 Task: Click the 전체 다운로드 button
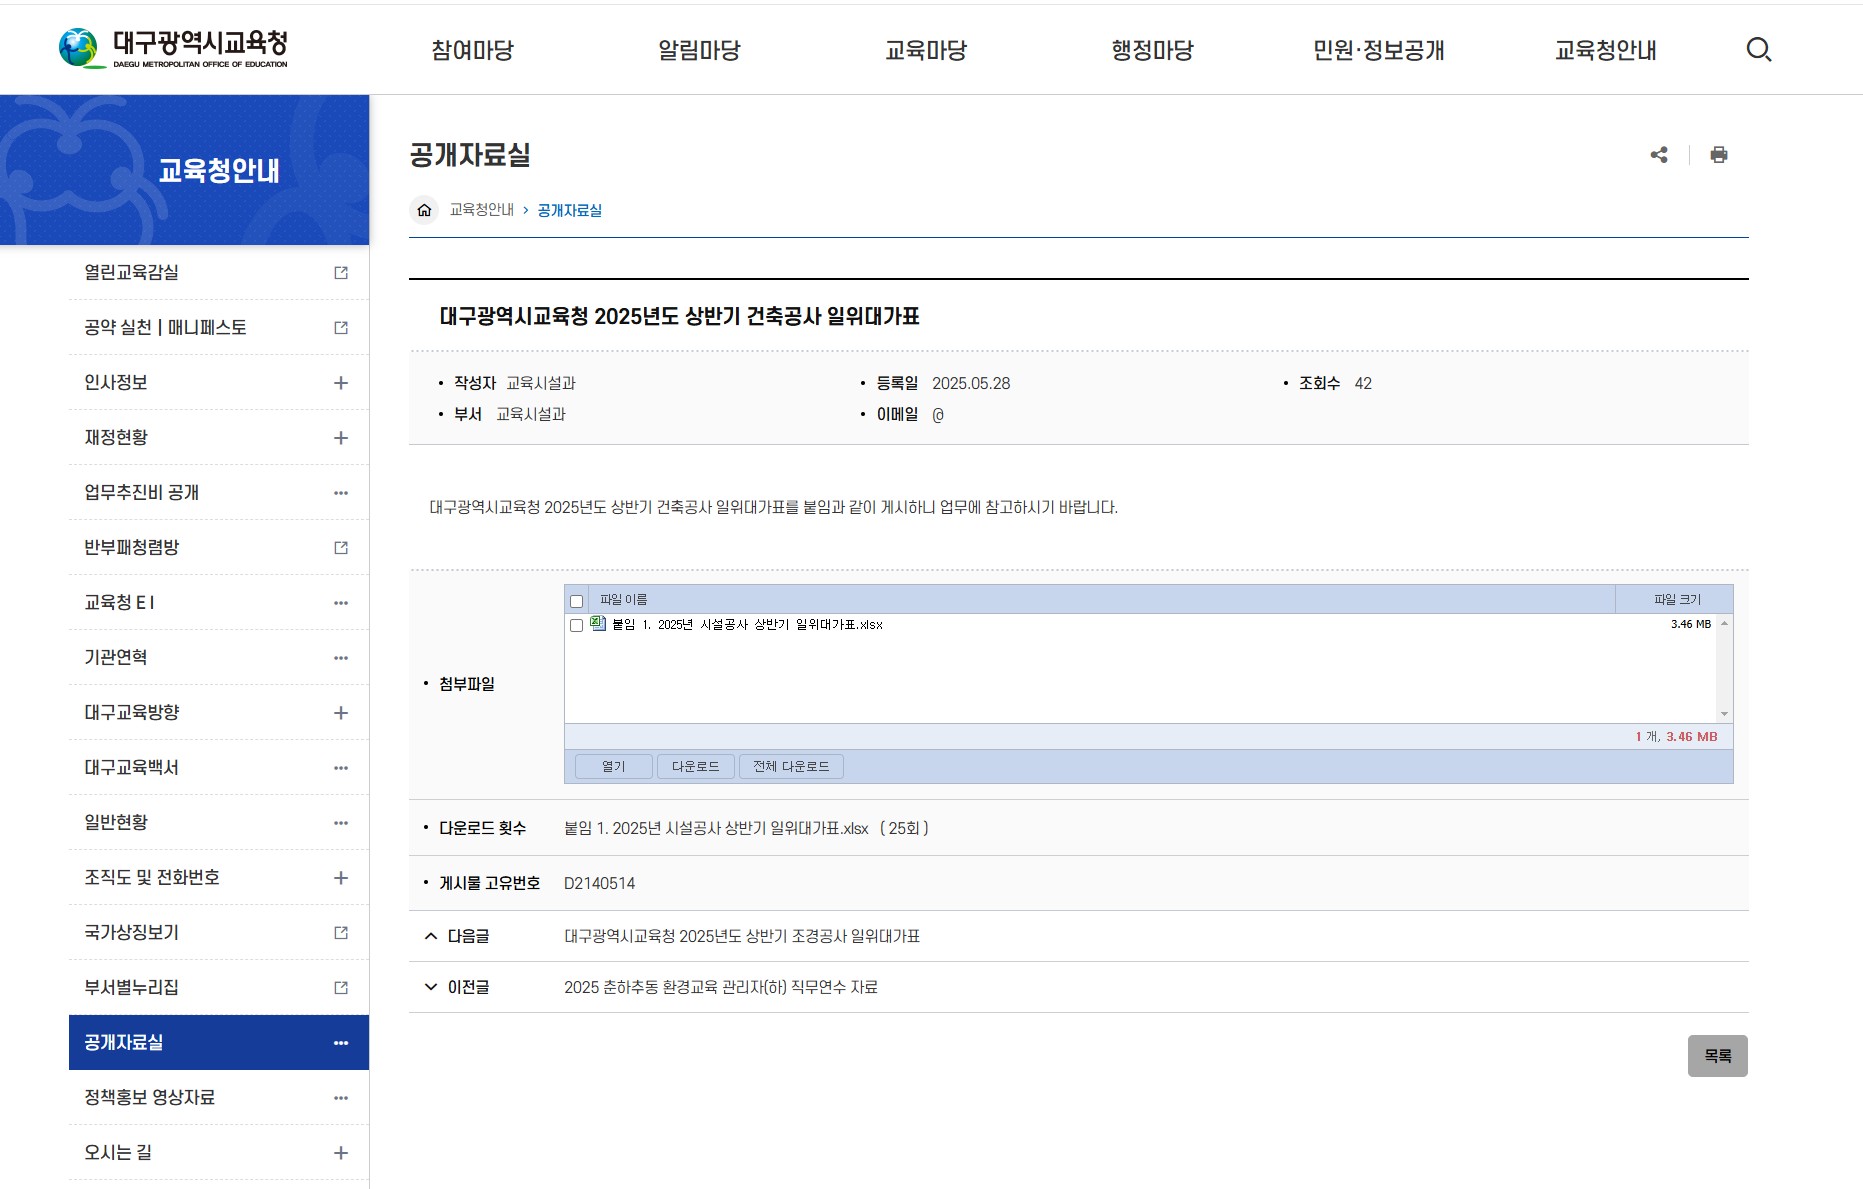pyautogui.click(x=791, y=767)
